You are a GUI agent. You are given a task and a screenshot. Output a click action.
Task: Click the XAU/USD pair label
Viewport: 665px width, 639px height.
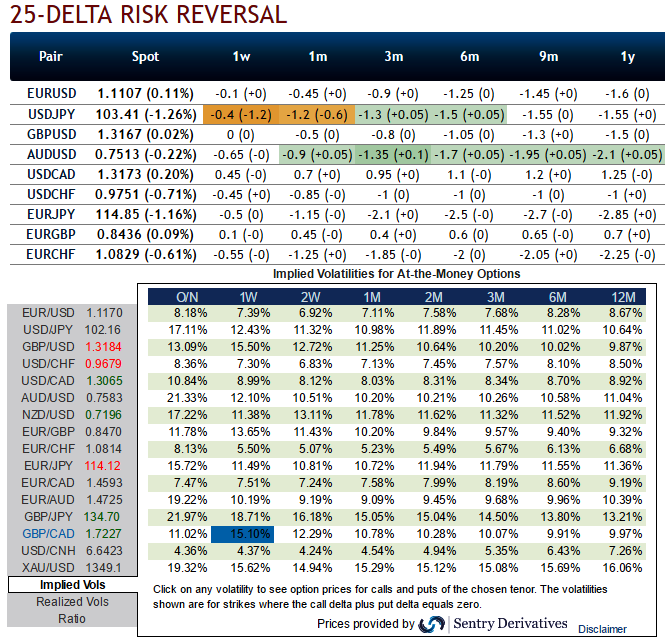click(x=48, y=568)
